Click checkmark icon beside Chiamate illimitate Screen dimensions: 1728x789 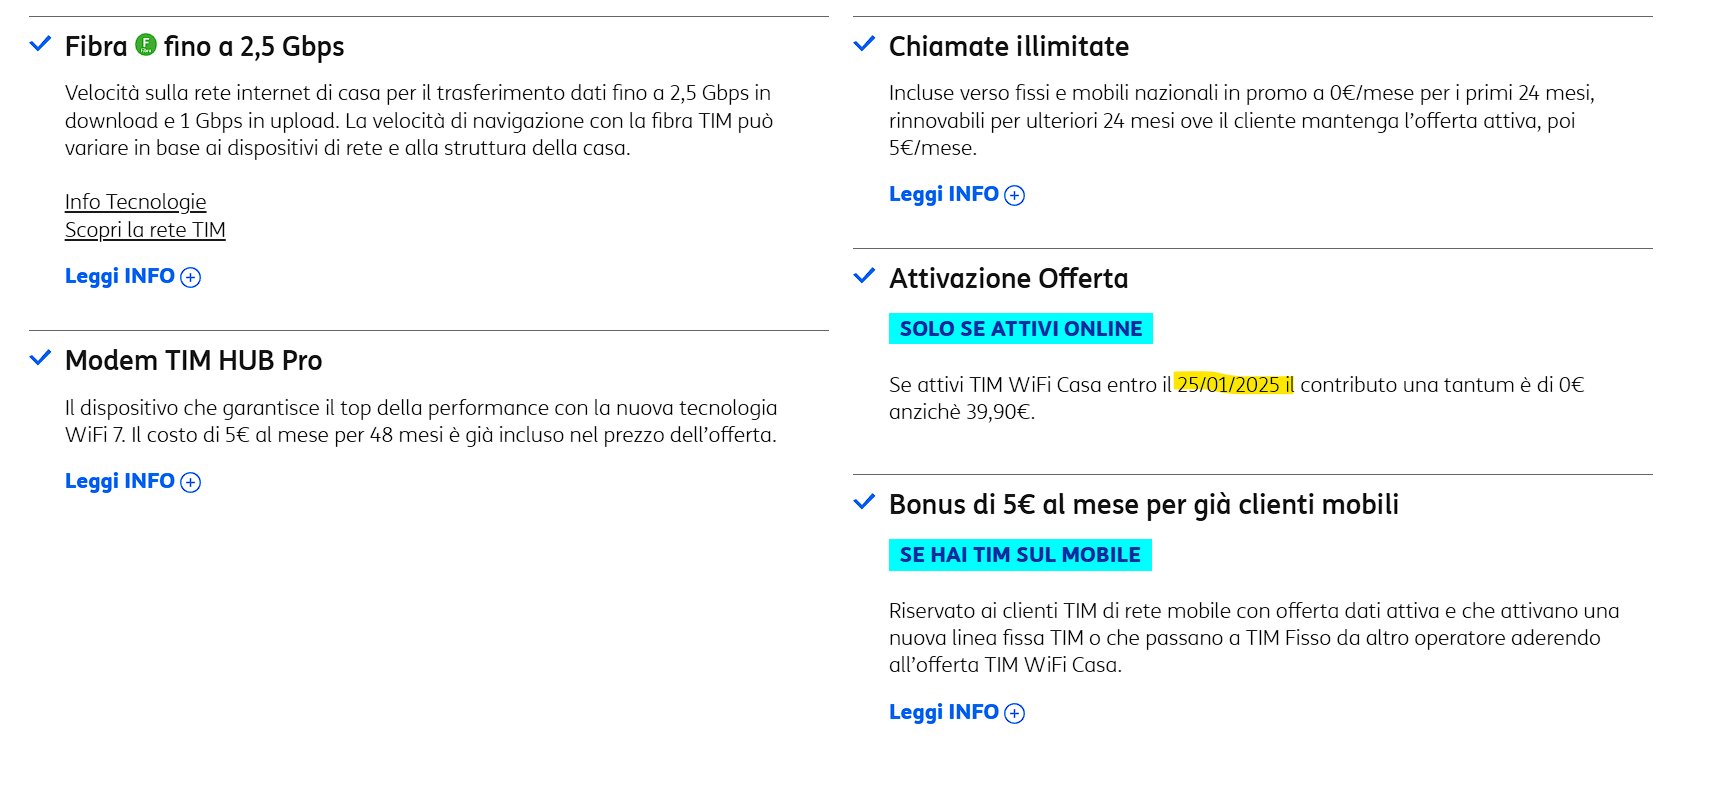pyautogui.click(x=864, y=44)
